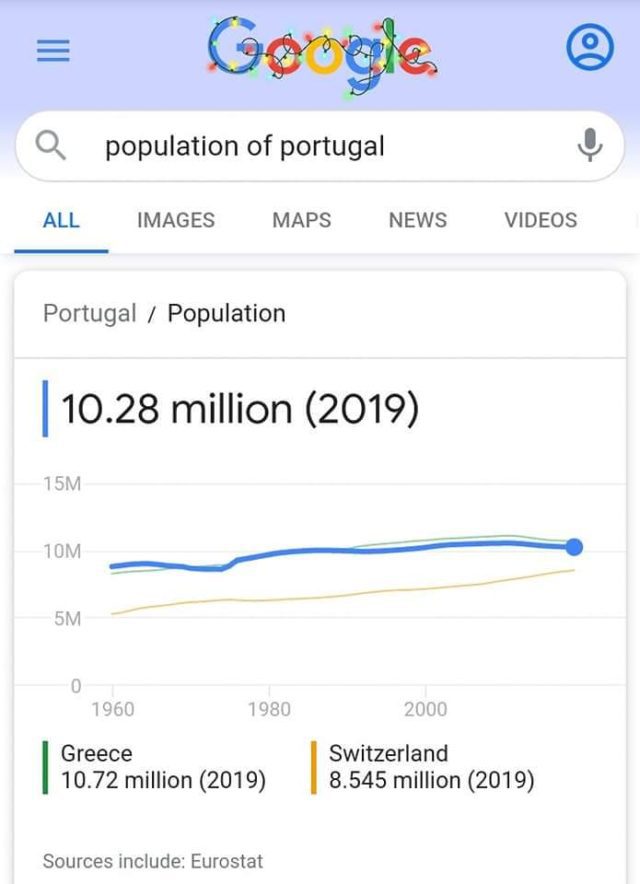Go to the NEWS tab
Viewport: 640px width, 884px height.
pos(417,220)
